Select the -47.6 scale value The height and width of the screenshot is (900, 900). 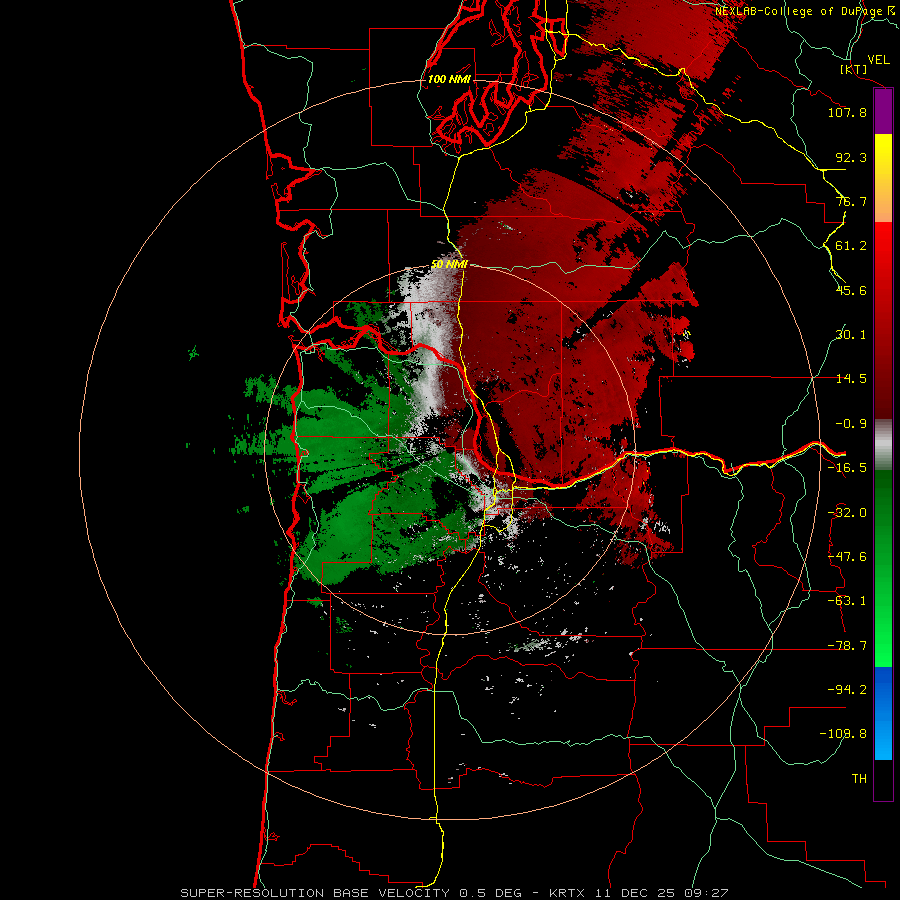(847, 557)
